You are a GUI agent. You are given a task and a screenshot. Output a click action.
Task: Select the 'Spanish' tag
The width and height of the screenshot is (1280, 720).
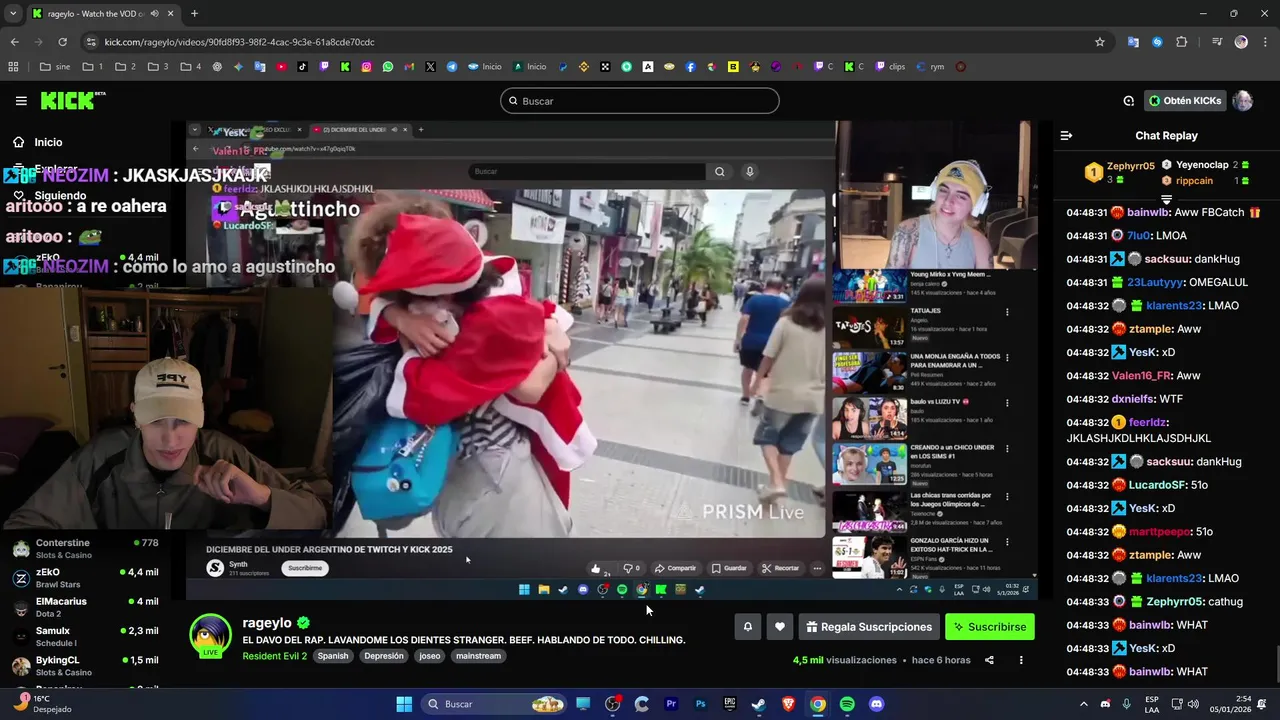coord(333,656)
